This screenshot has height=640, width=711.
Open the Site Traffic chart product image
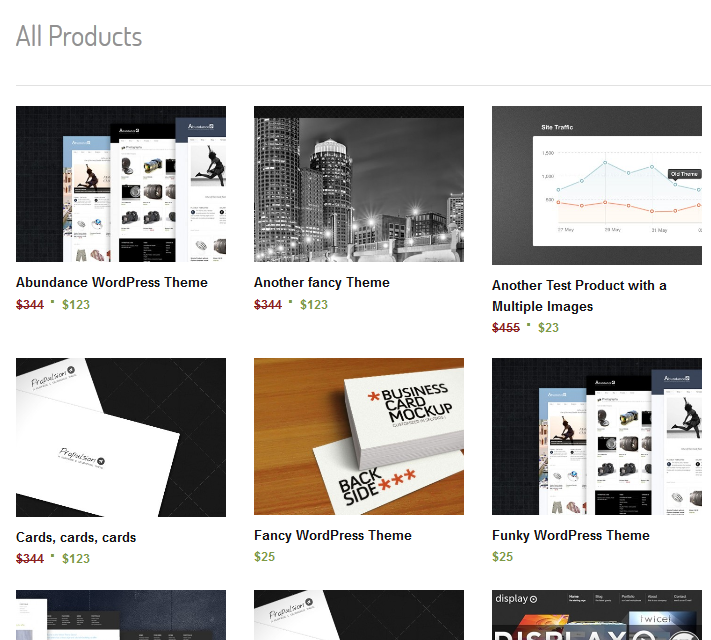point(597,185)
